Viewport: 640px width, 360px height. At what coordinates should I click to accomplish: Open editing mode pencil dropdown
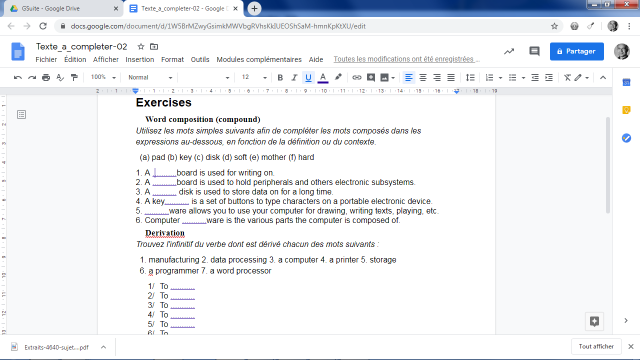click(582, 78)
